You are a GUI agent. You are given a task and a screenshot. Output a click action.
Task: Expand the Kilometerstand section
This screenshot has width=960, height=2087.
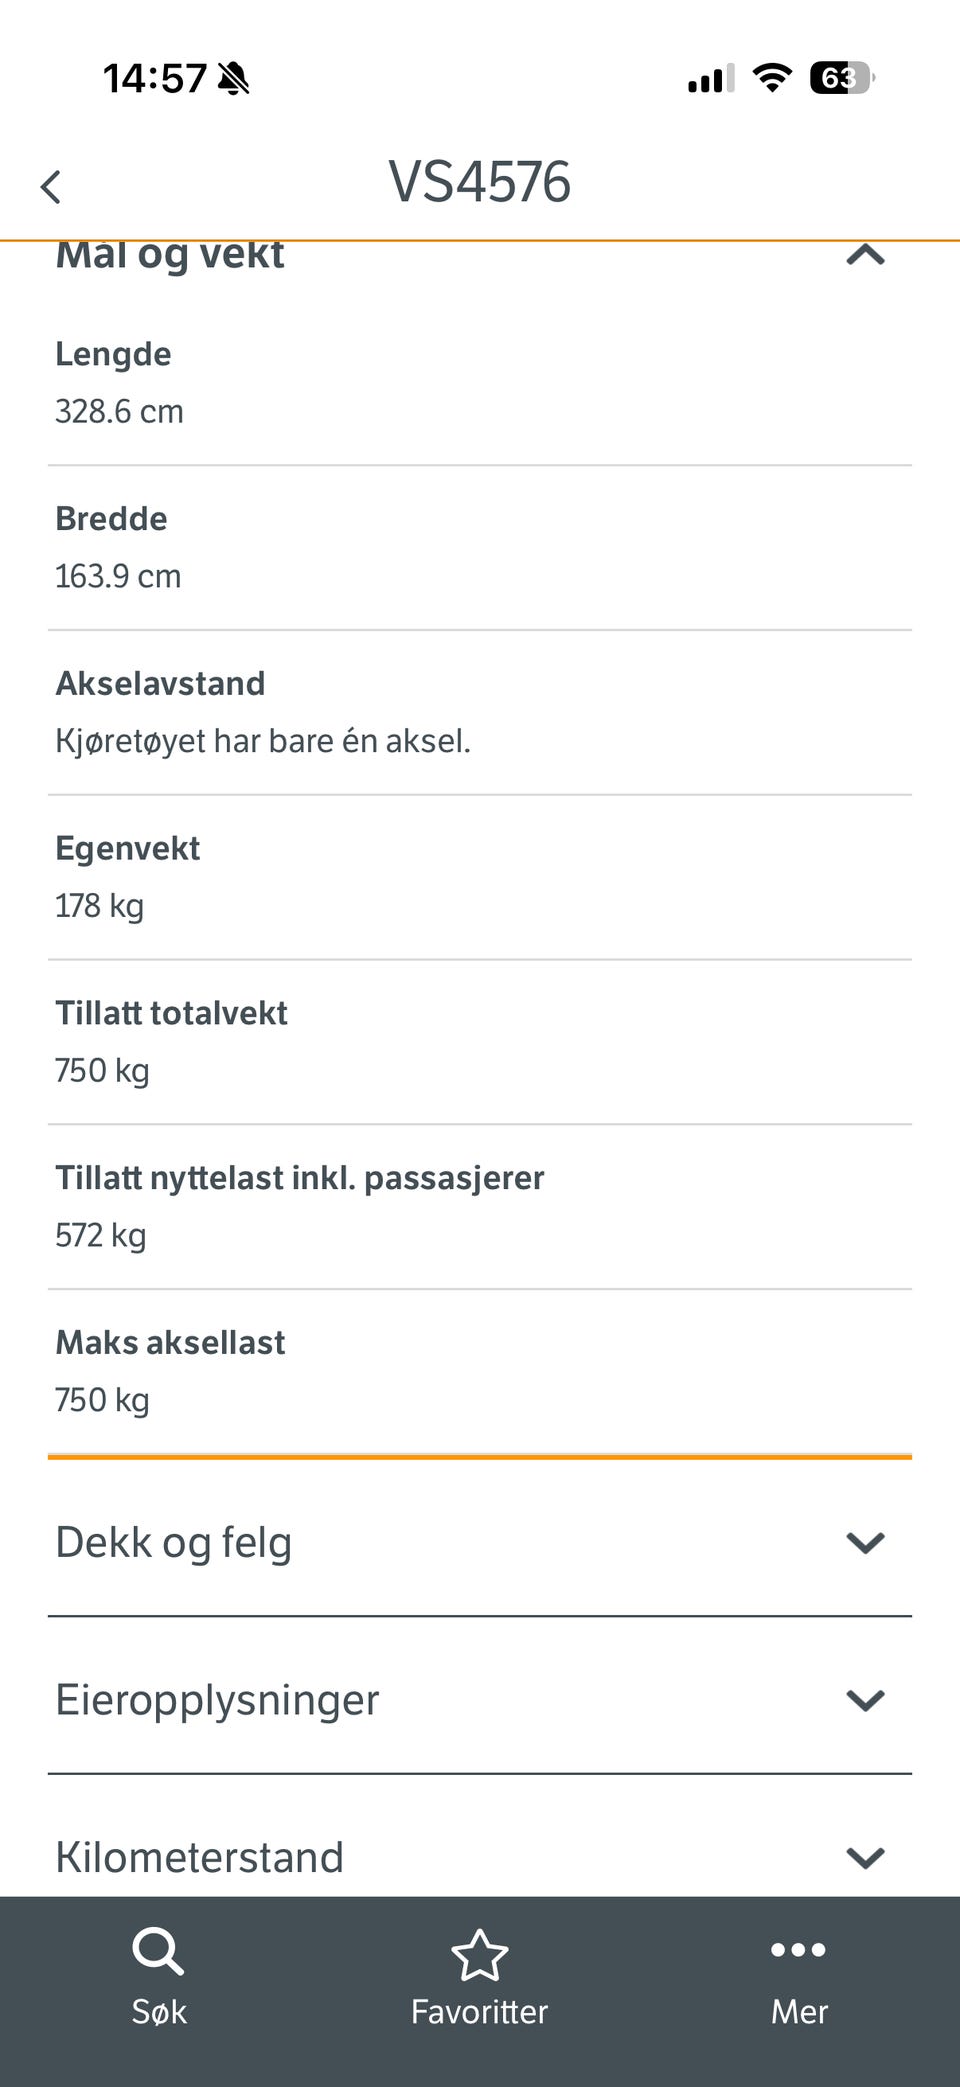tap(865, 1857)
